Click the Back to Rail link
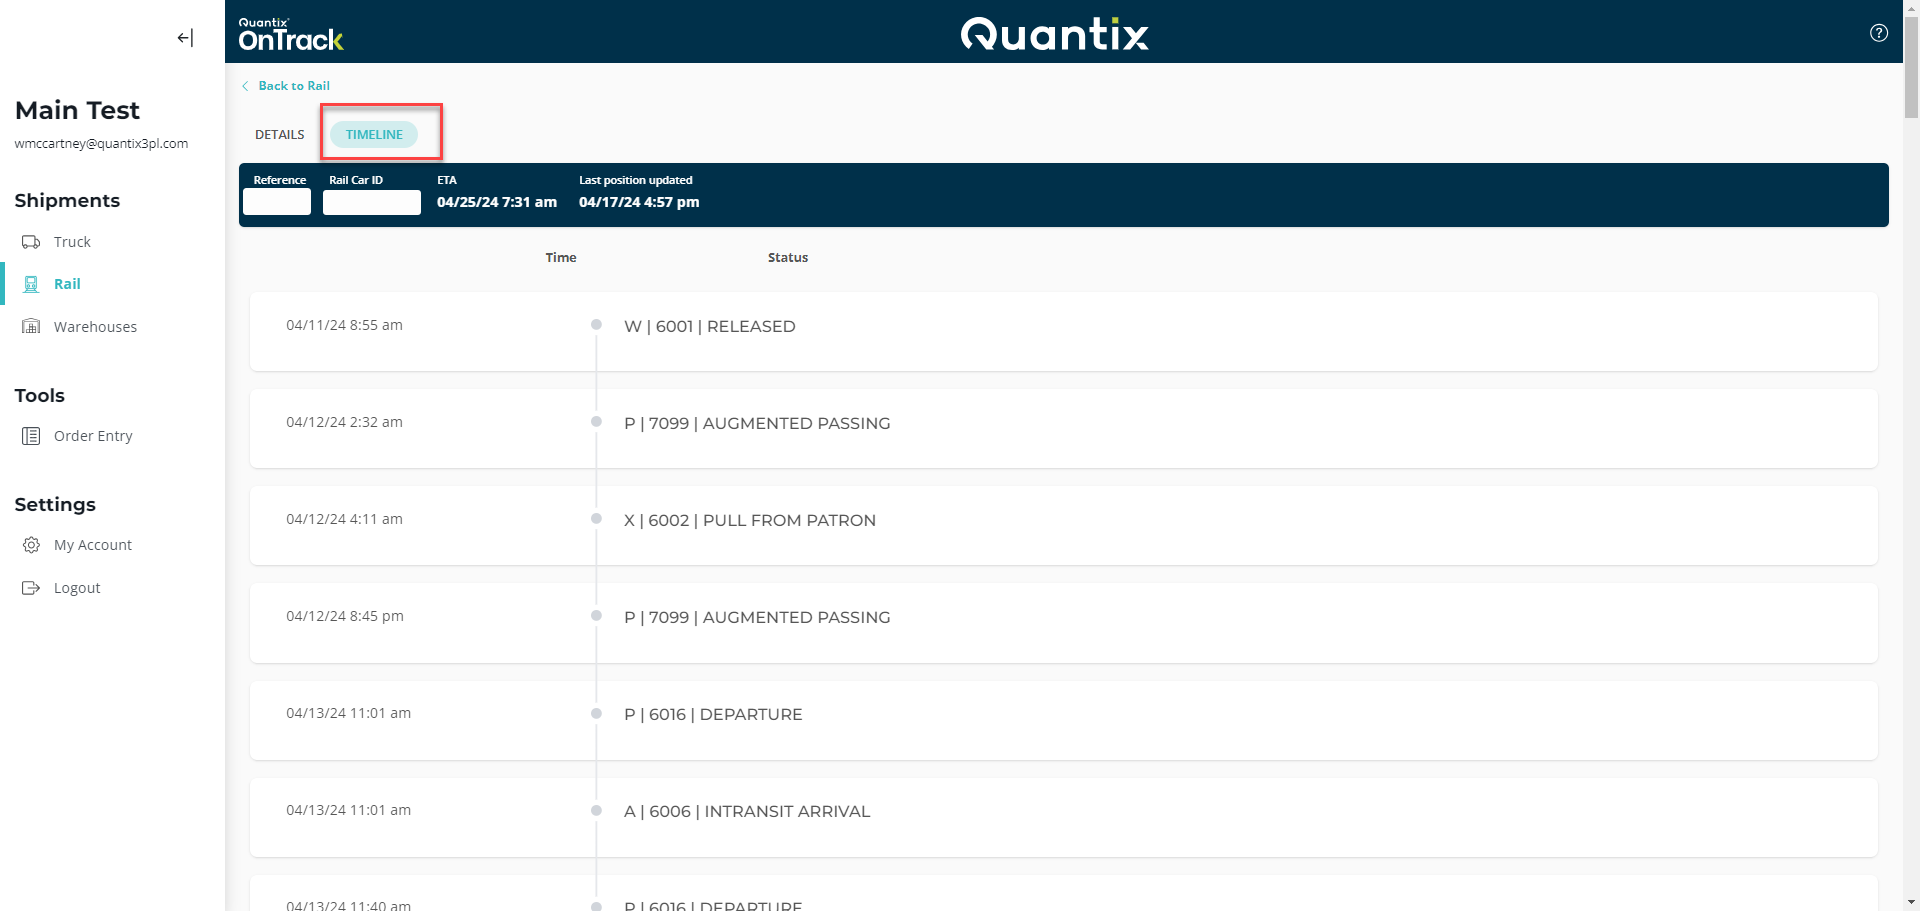The width and height of the screenshot is (1920, 911). click(294, 85)
